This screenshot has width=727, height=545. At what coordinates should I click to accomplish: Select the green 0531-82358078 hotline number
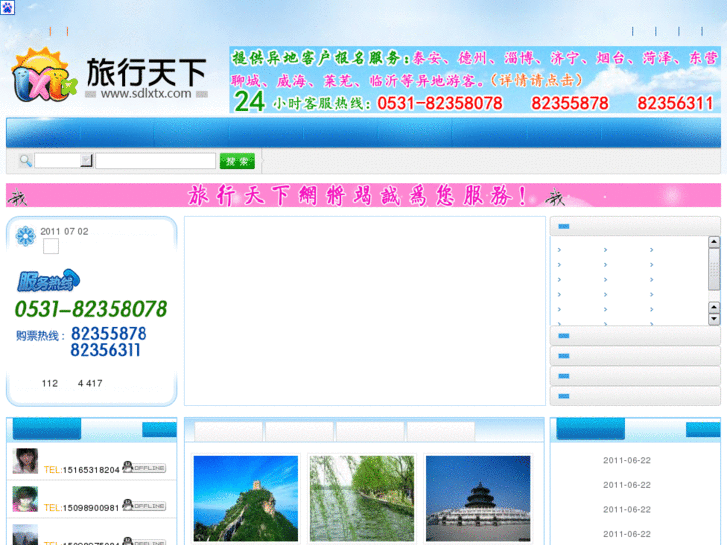[x=91, y=309]
